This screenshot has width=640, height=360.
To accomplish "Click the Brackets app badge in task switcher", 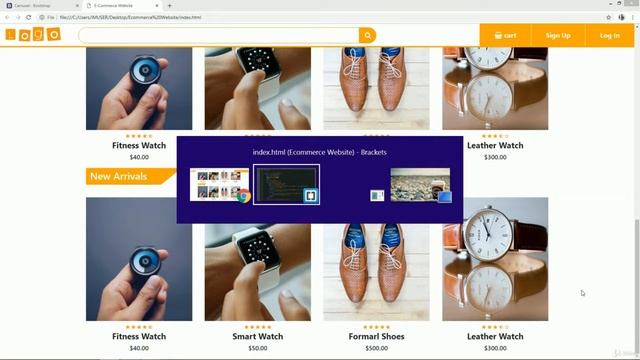I will coord(311,196).
